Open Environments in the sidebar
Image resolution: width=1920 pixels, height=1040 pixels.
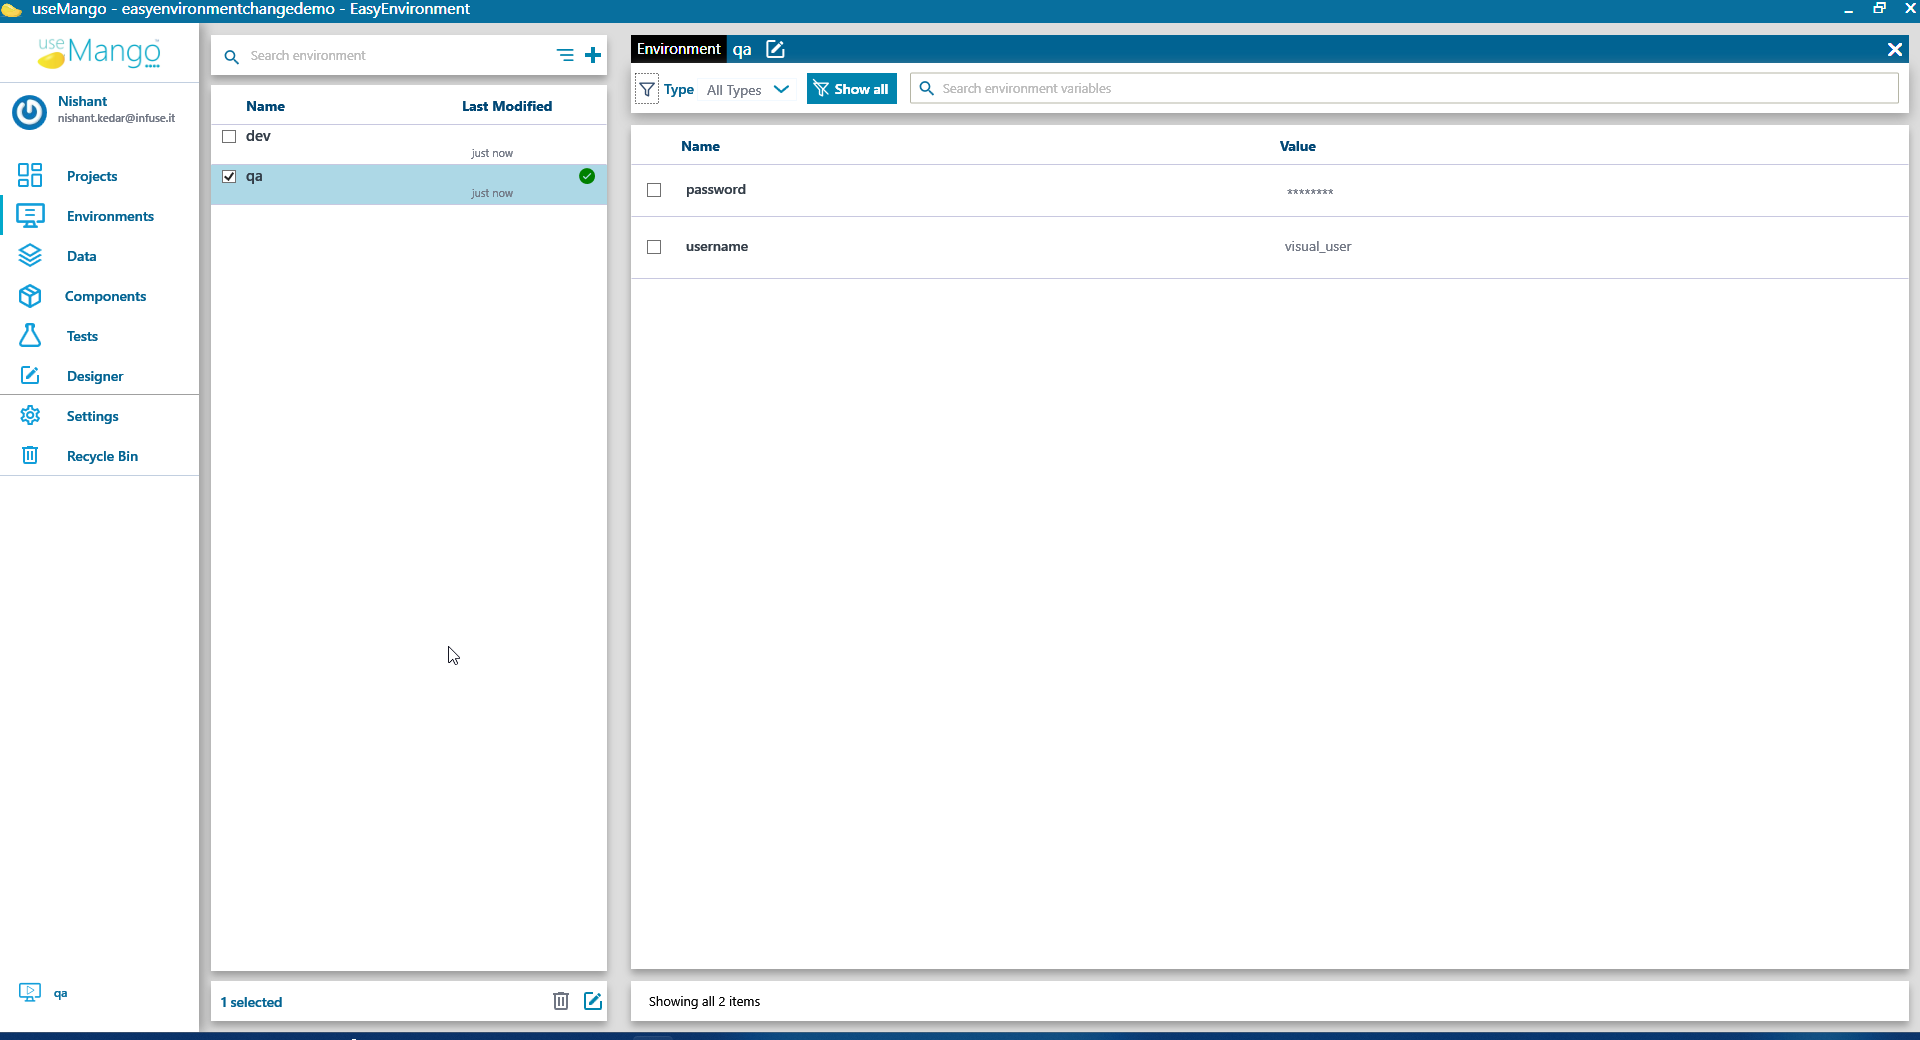pos(110,216)
